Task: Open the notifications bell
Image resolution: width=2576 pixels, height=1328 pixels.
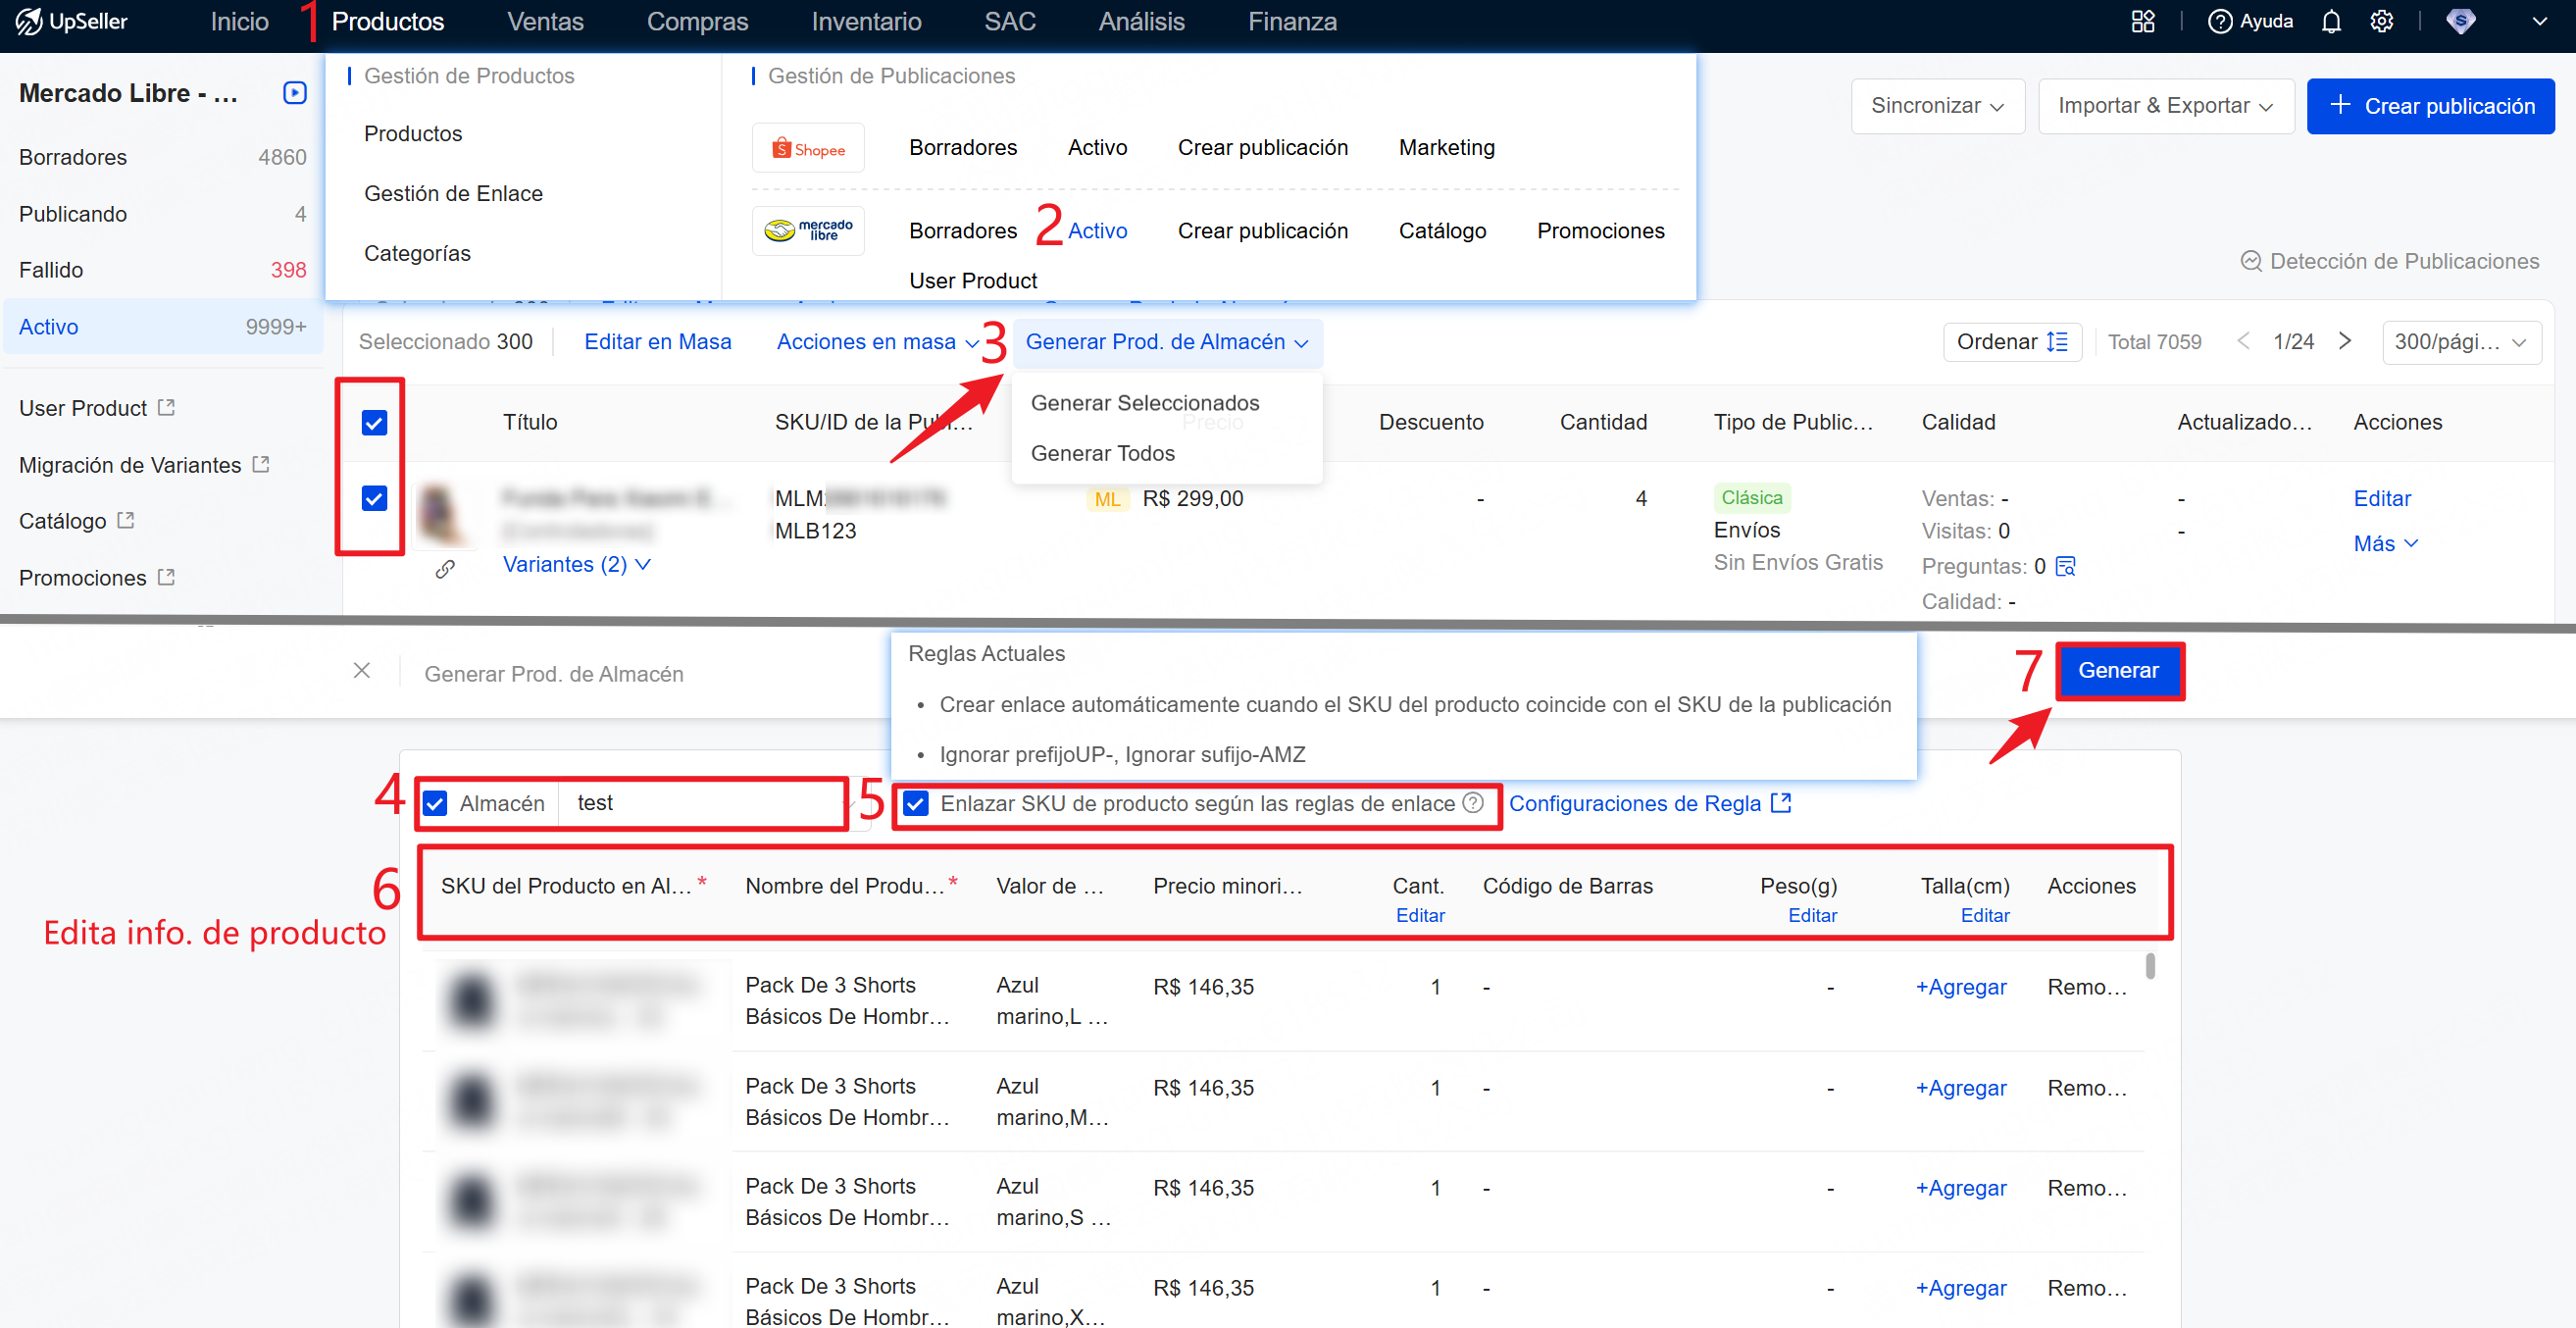Action: click(x=2331, y=21)
